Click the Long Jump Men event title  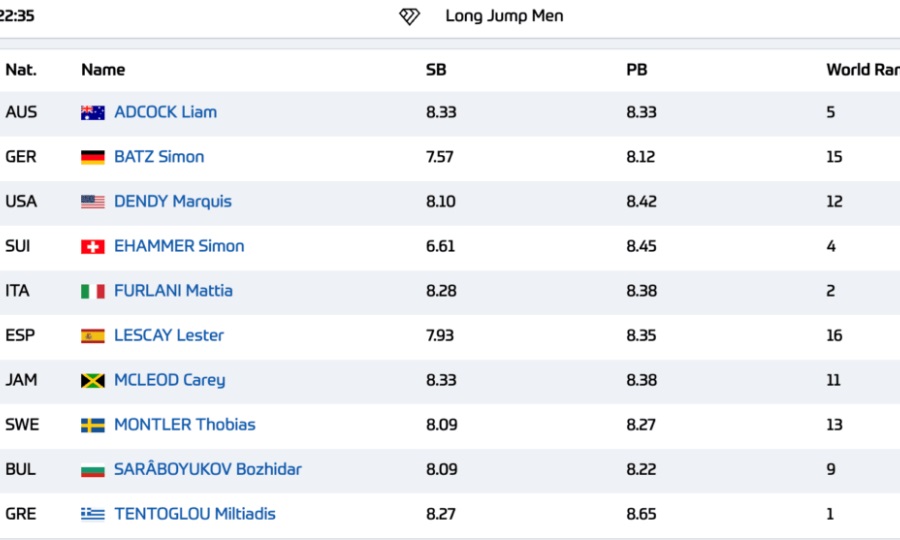pyautogui.click(x=505, y=16)
